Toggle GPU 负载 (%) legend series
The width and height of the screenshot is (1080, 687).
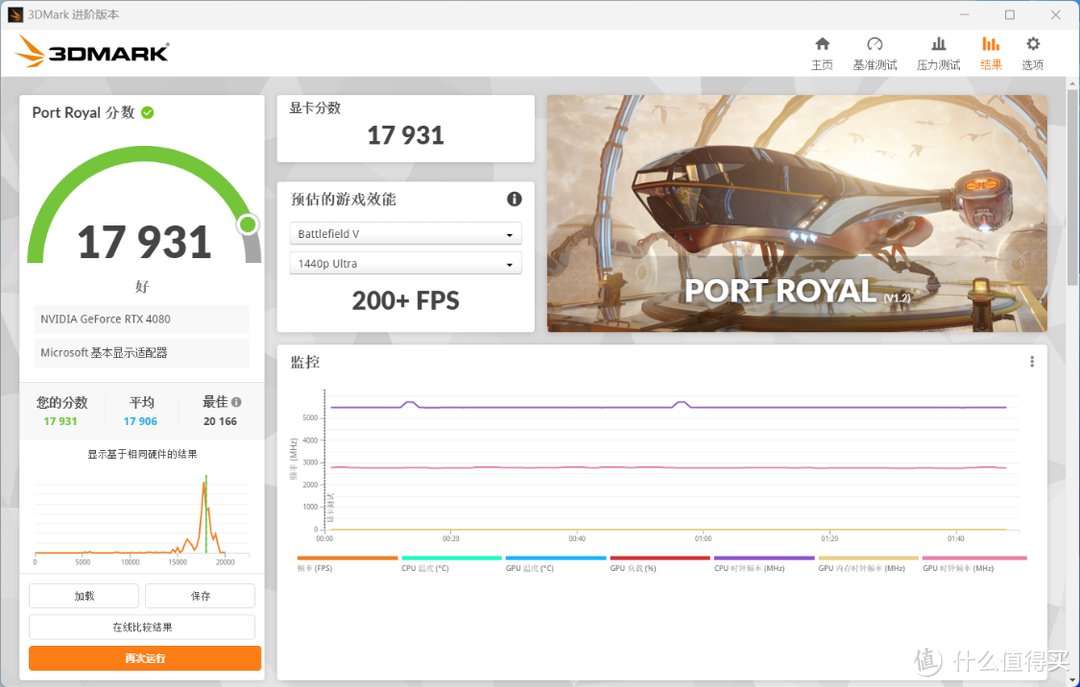coord(659,564)
